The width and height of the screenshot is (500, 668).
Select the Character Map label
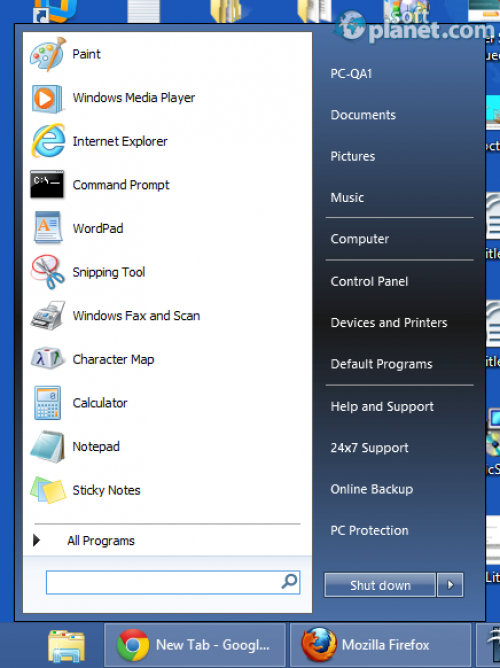click(113, 360)
